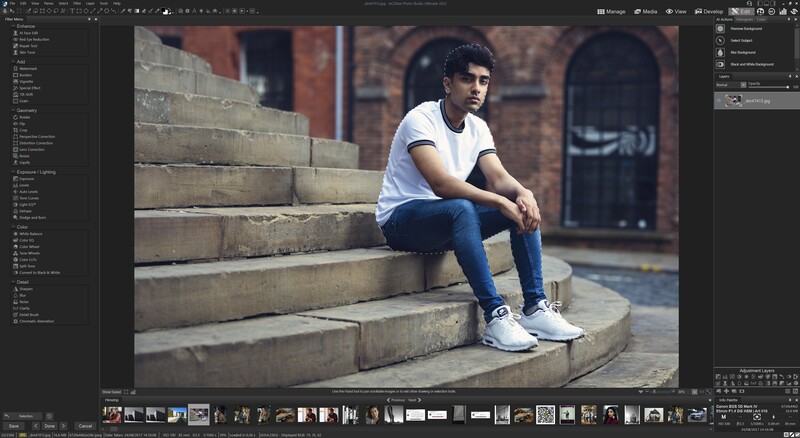Viewport: 800px width, 438px height.
Task: Click the Save button
Action: [14, 426]
